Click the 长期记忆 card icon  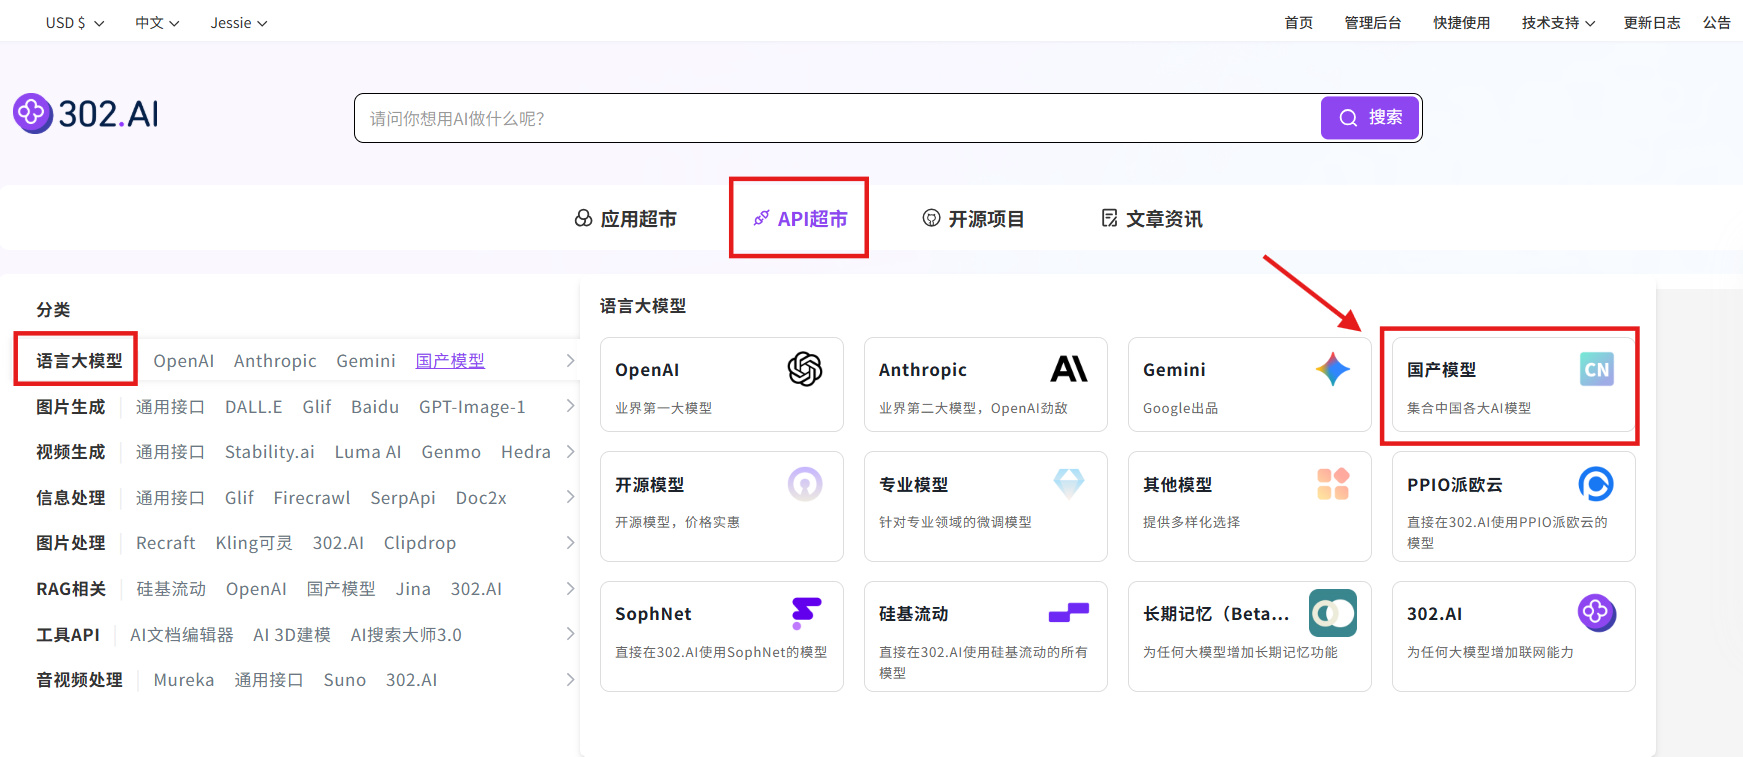click(x=1333, y=613)
